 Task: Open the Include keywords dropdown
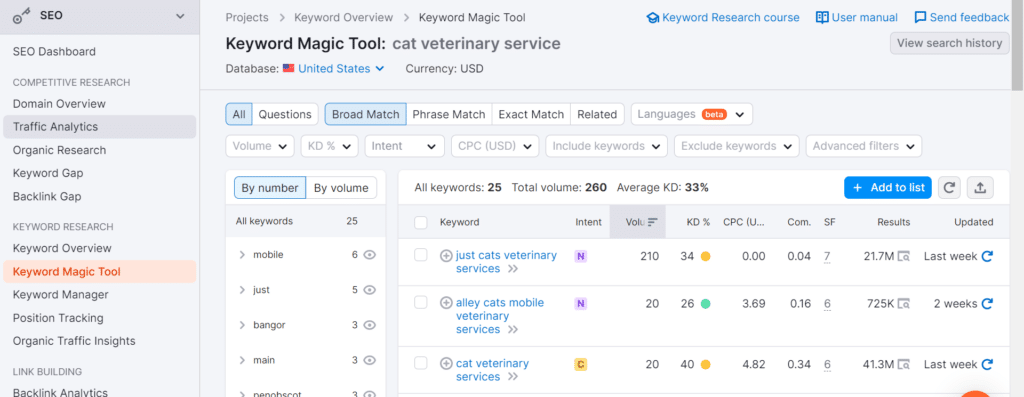click(606, 146)
